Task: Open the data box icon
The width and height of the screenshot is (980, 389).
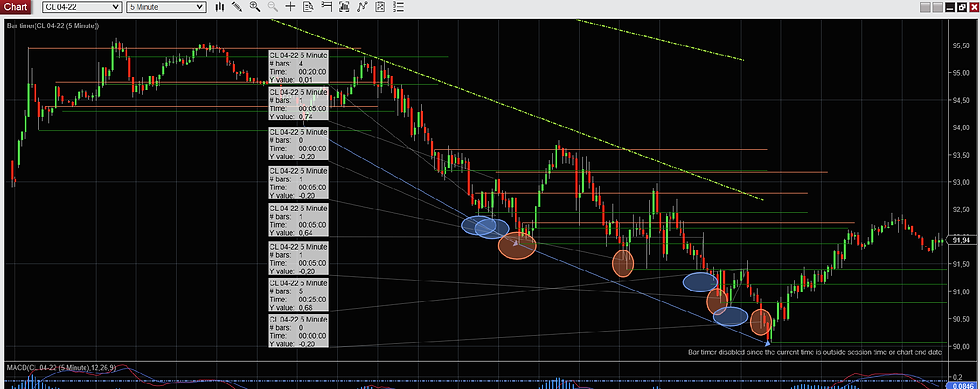Action: tap(308, 7)
